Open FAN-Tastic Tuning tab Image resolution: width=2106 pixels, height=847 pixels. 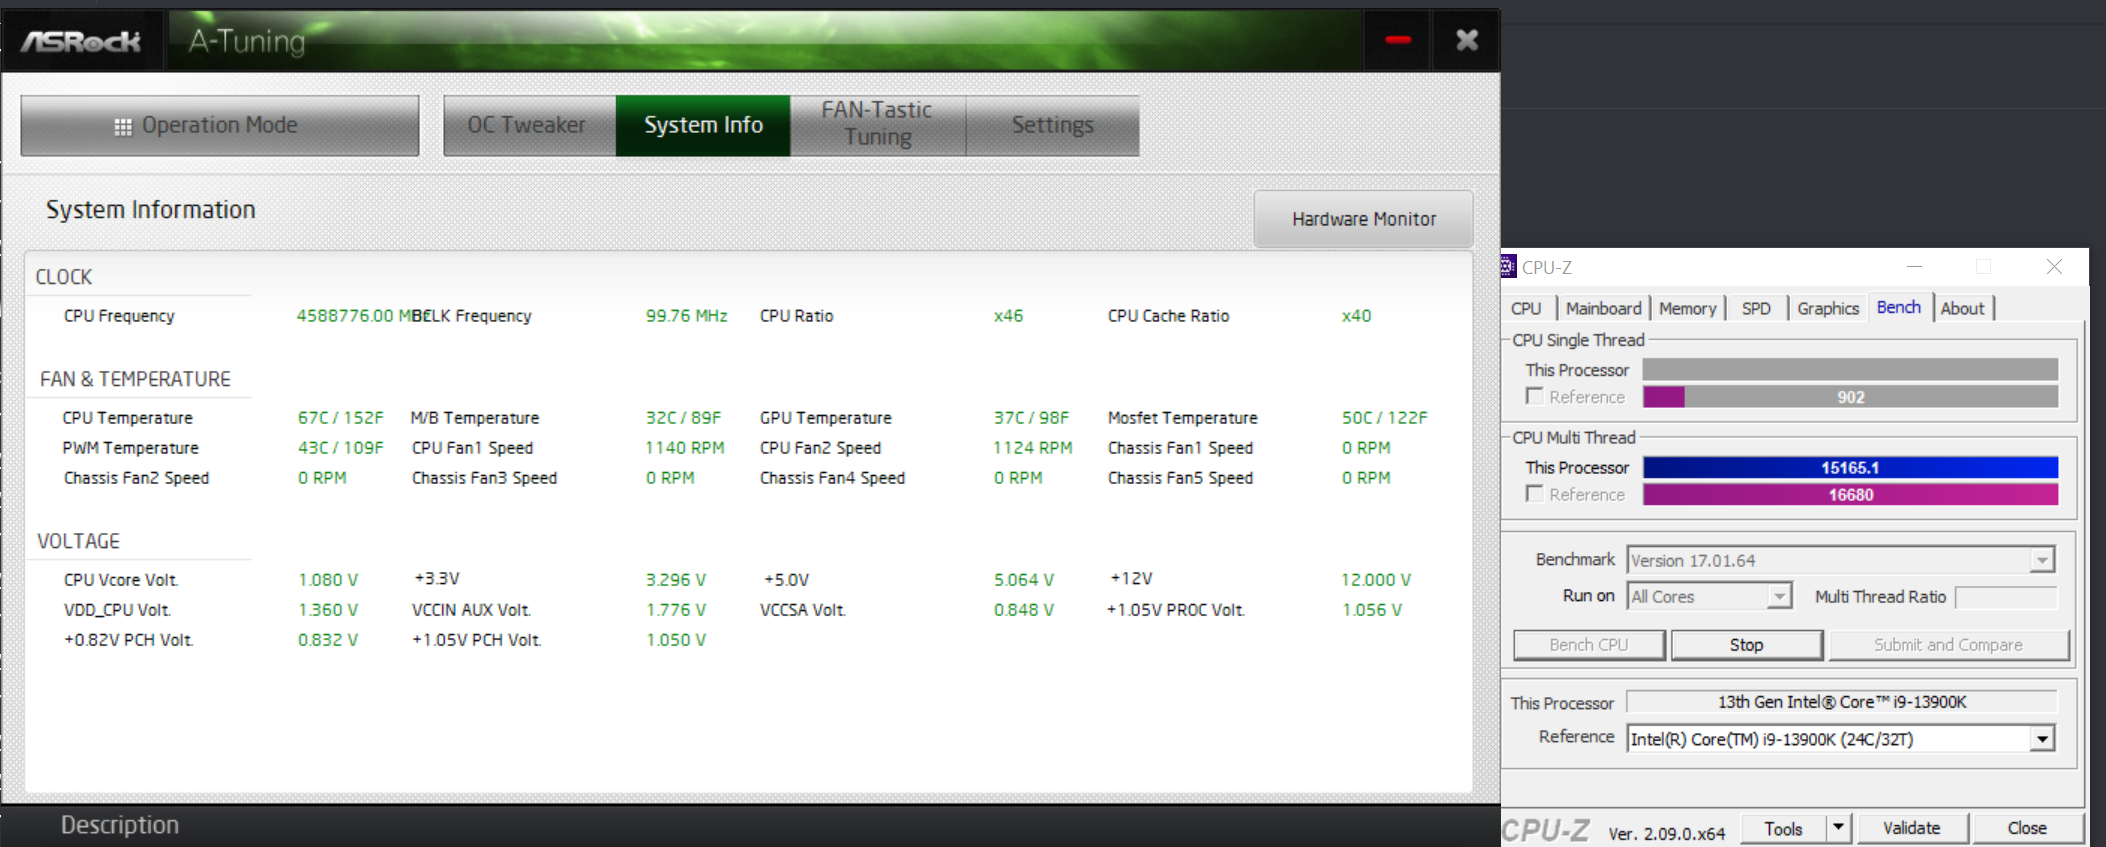(877, 125)
